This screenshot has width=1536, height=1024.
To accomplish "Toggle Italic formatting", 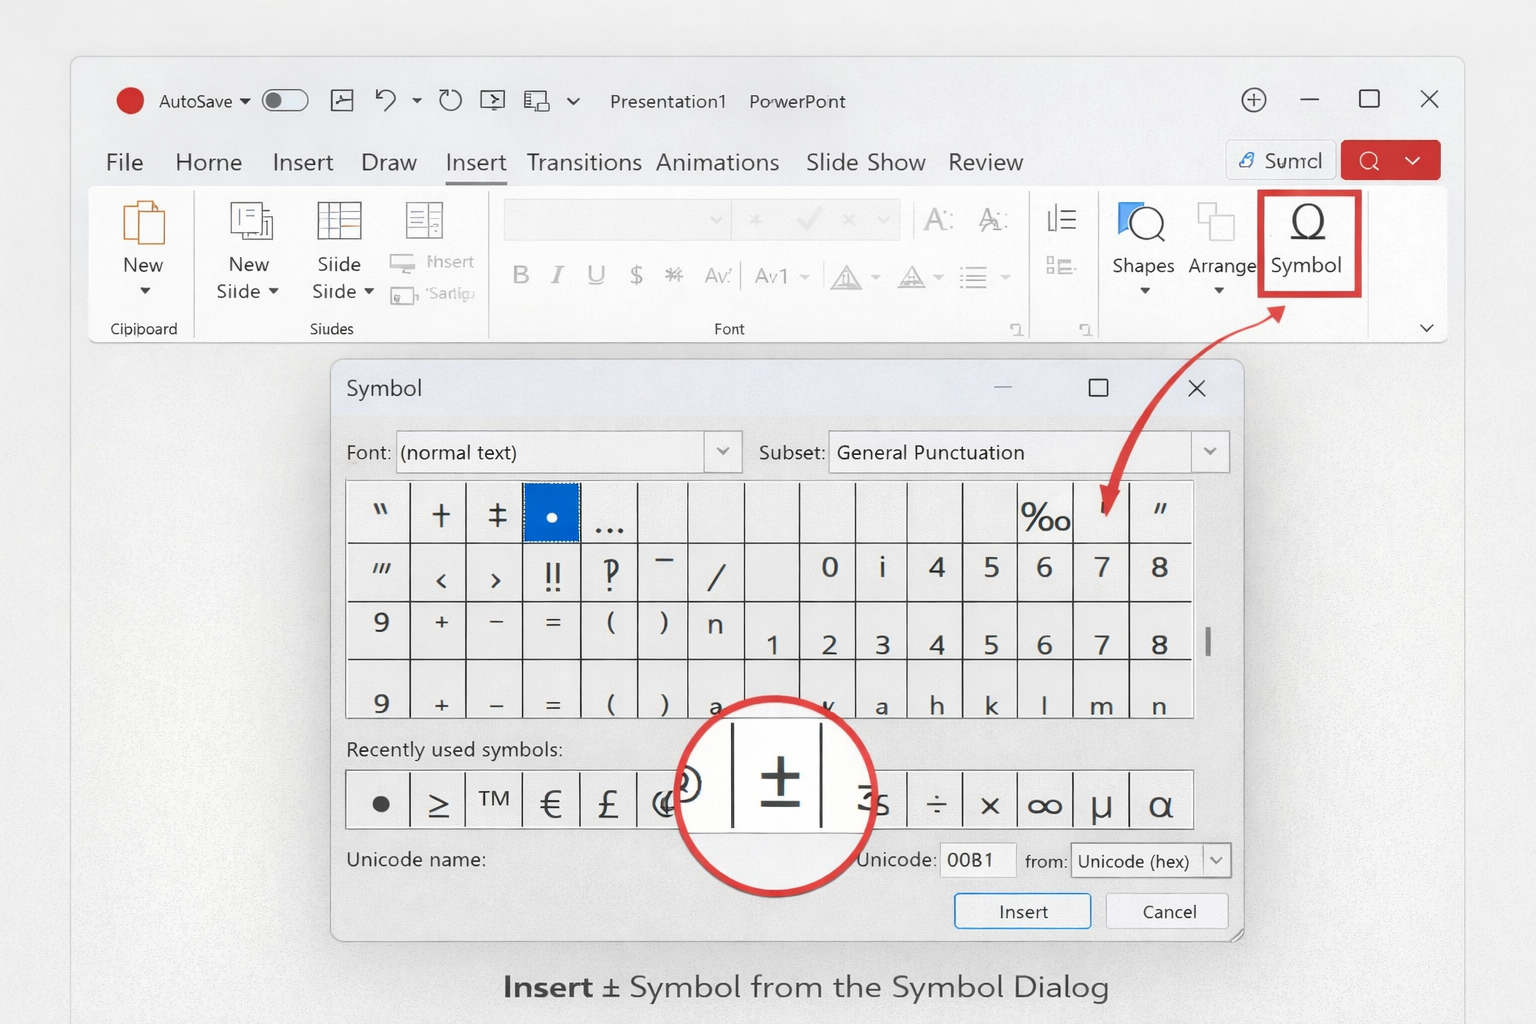I will [x=557, y=276].
